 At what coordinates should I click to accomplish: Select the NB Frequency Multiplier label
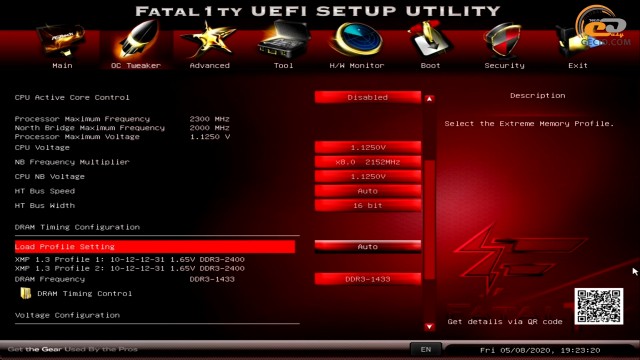coord(72,162)
